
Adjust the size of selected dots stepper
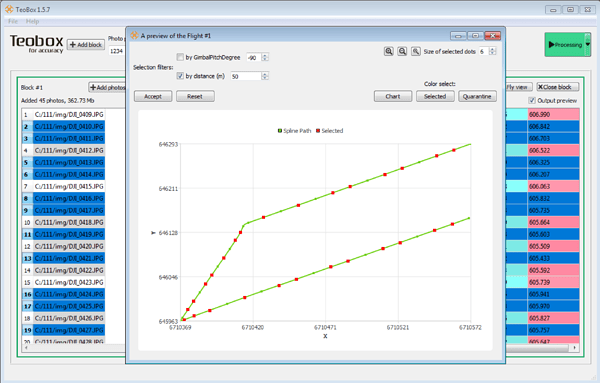493,51
